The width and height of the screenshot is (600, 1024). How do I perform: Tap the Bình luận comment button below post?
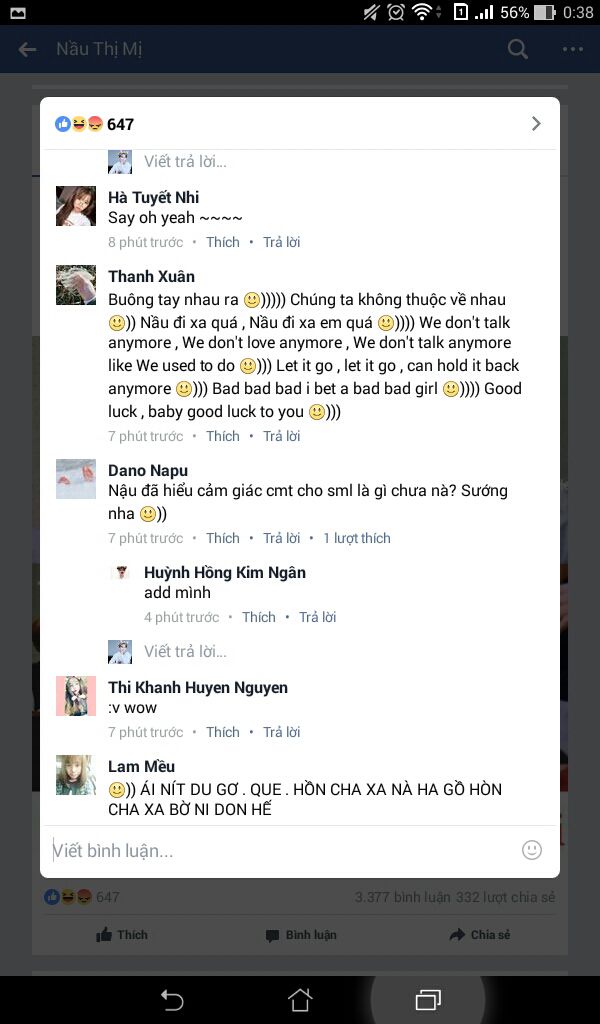click(x=301, y=935)
